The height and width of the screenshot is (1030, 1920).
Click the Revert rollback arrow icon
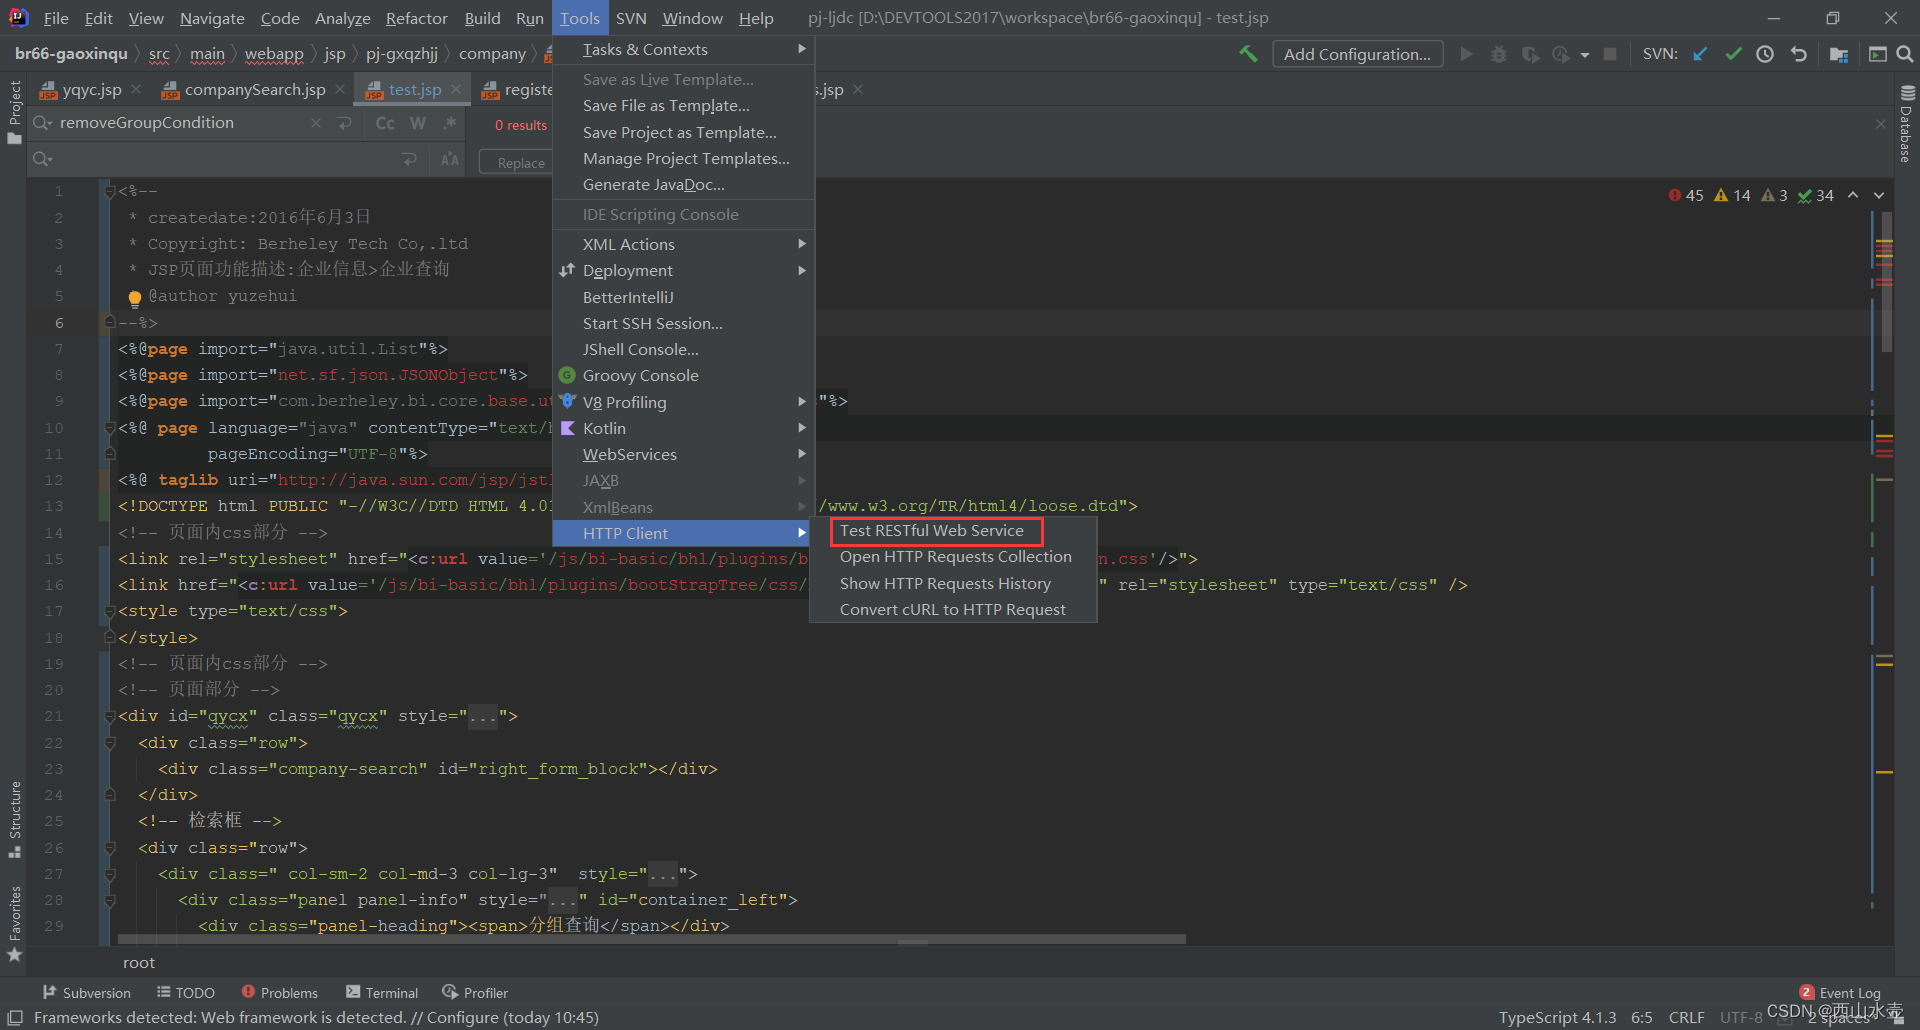click(x=1799, y=54)
